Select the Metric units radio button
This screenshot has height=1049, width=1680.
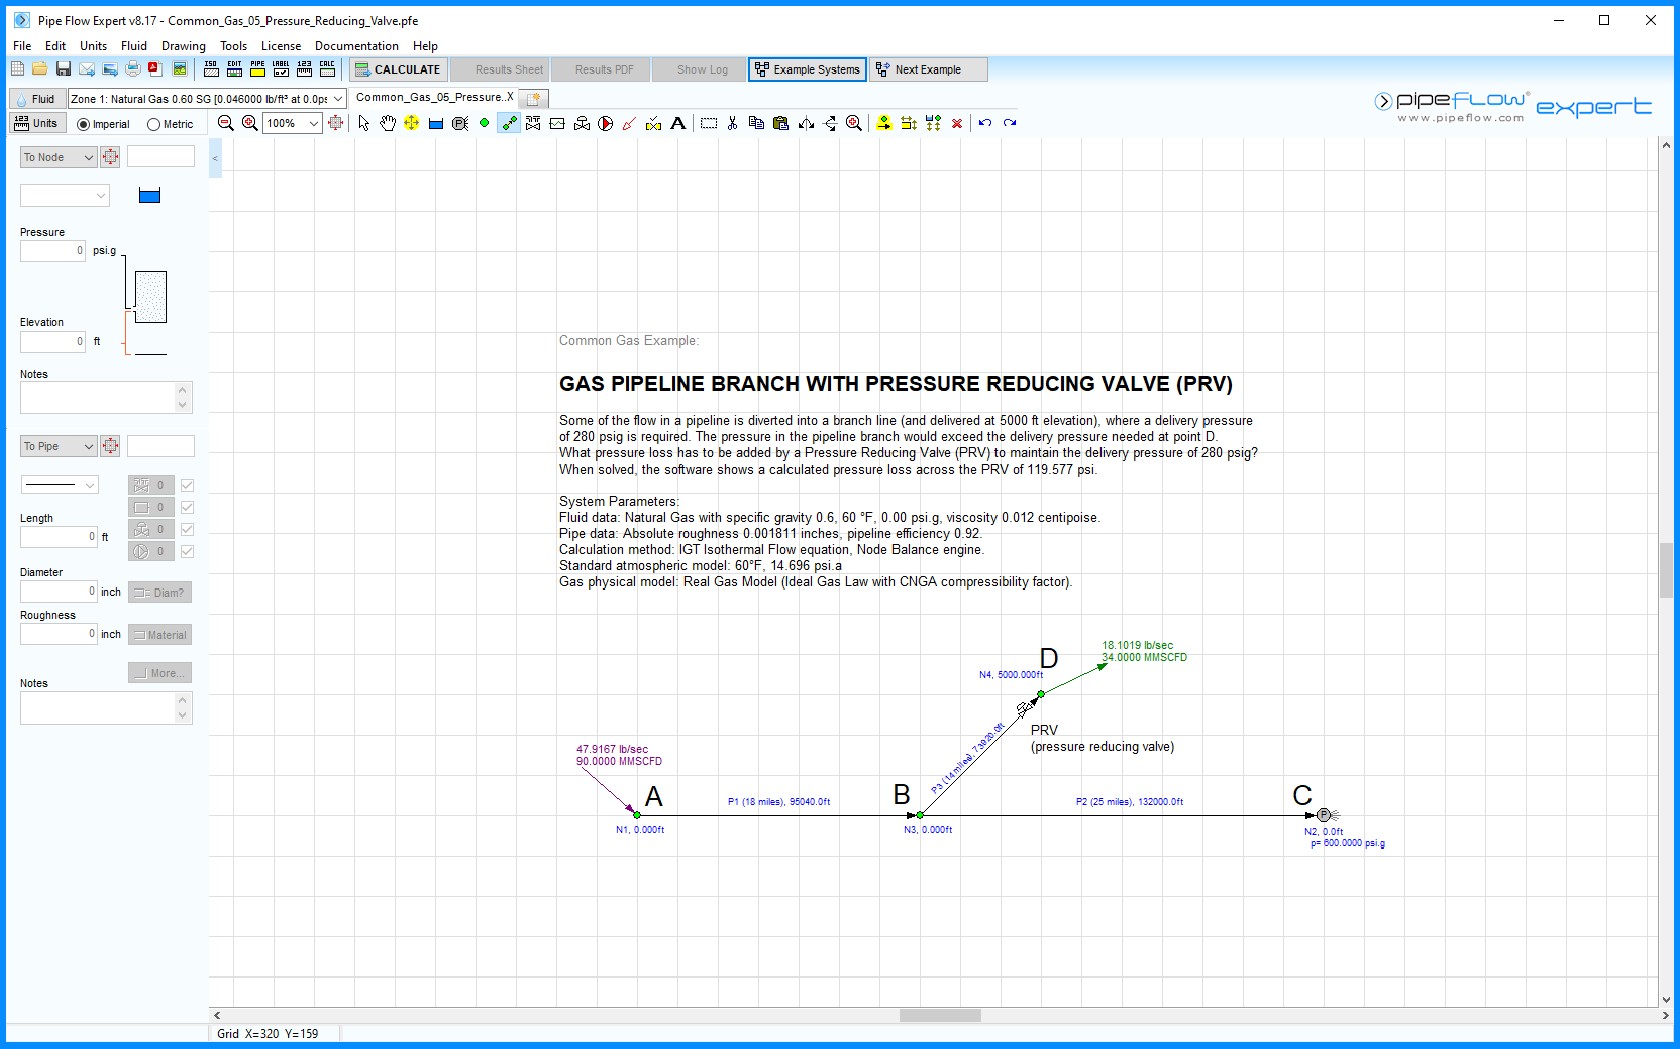[153, 125]
